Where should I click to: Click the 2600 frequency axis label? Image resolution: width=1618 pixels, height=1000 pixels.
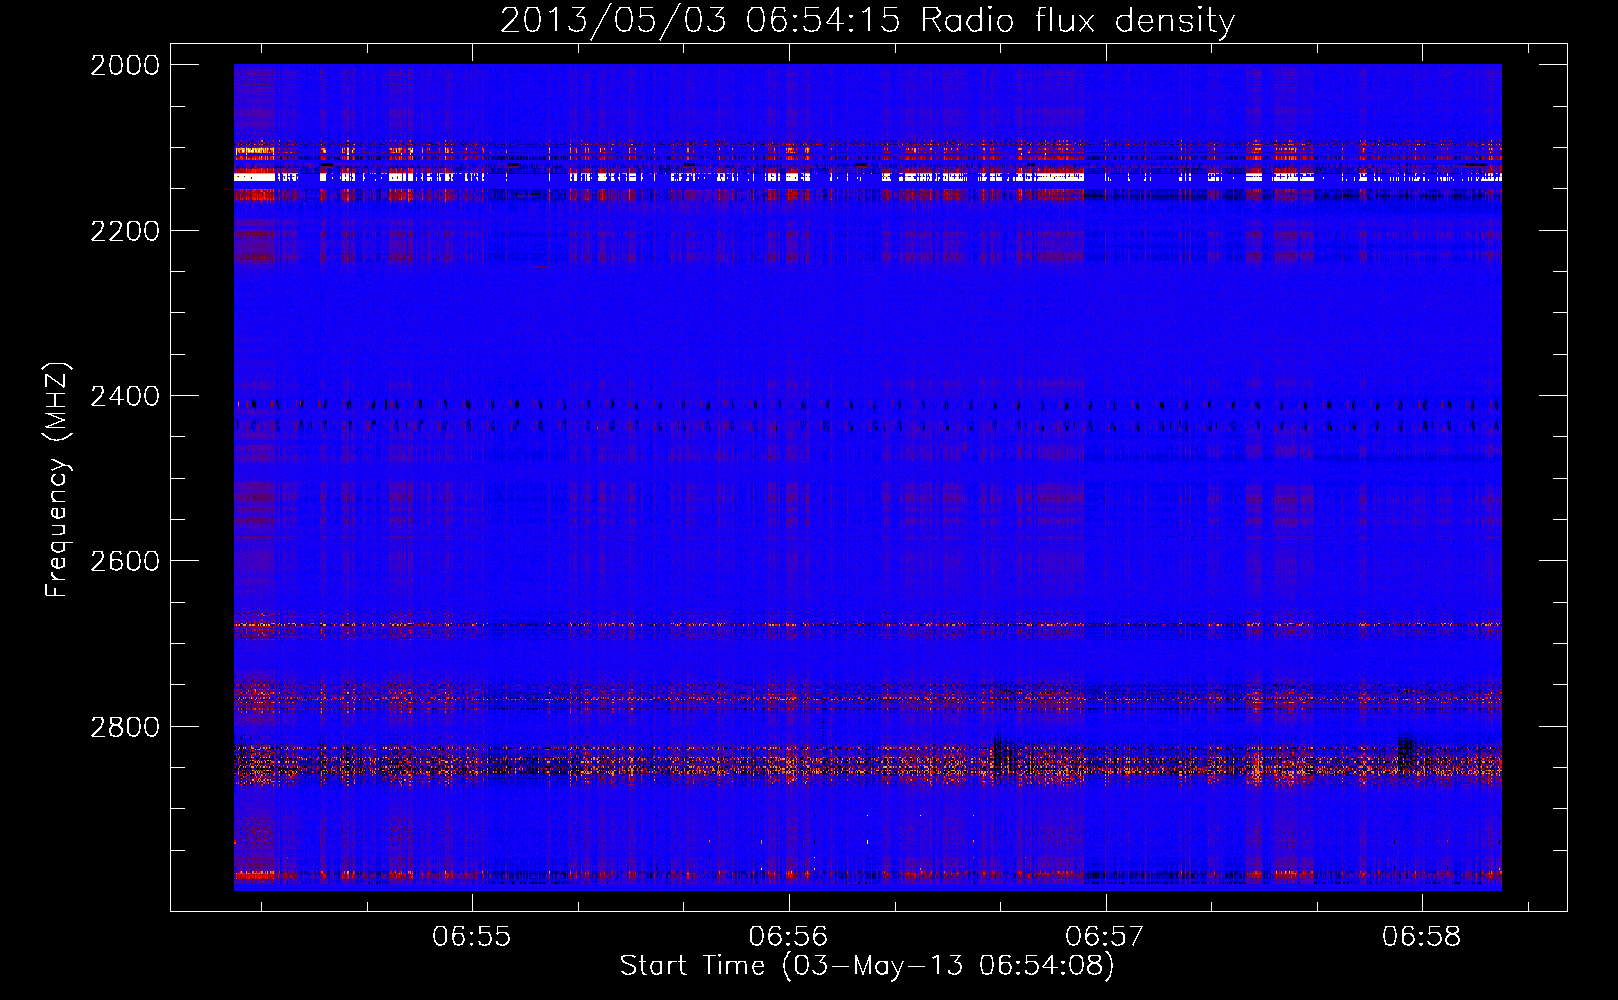125,561
